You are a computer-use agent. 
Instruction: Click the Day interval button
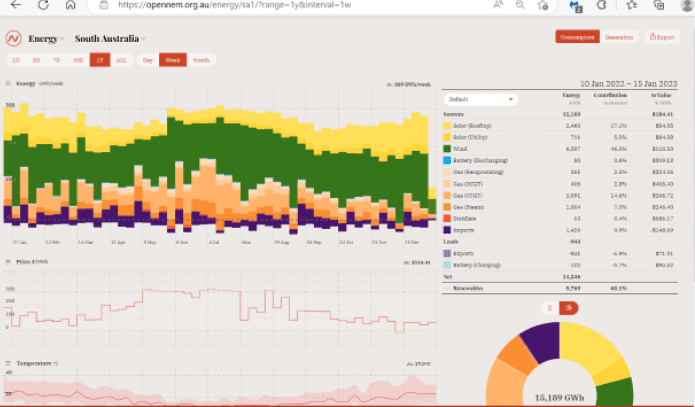coord(148,60)
